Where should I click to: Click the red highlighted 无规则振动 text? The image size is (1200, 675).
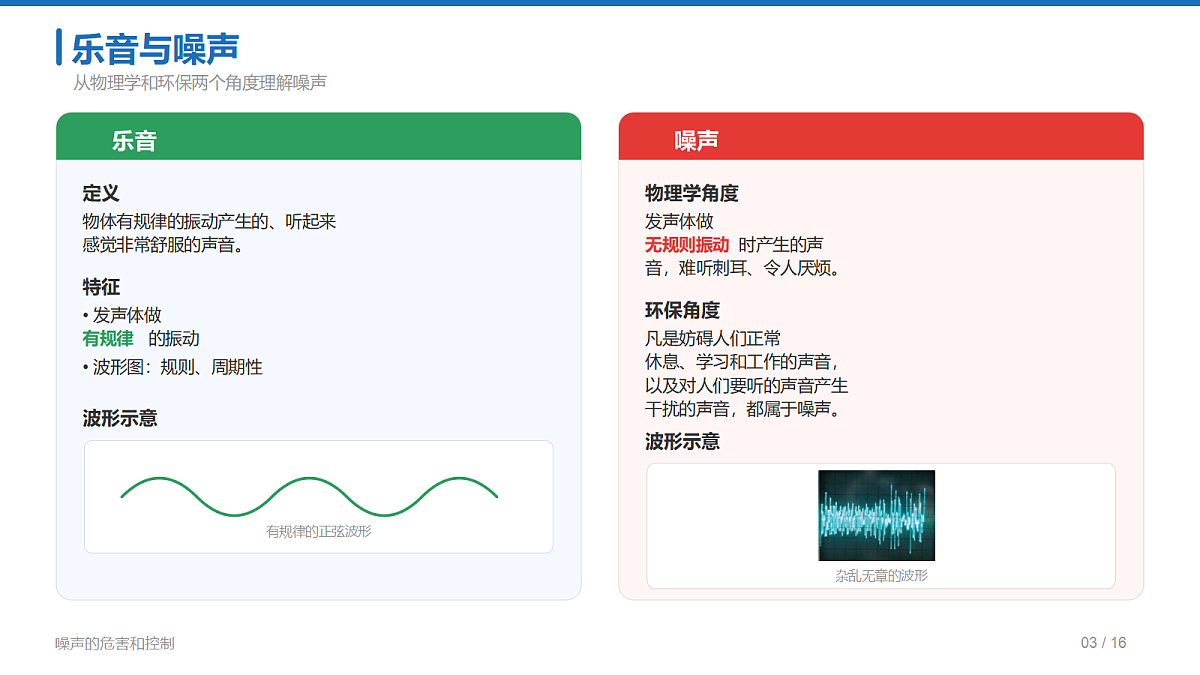pos(687,245)
